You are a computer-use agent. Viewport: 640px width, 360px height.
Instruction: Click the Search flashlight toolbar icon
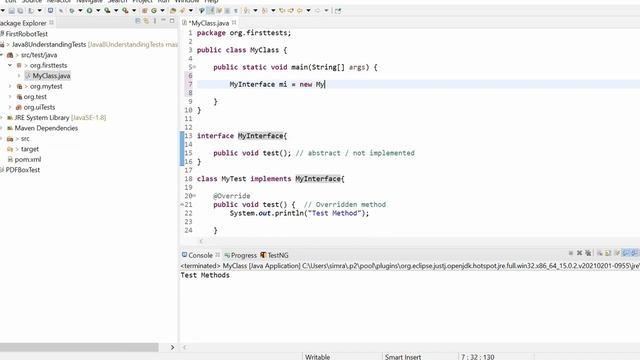(x=182, y=11)
